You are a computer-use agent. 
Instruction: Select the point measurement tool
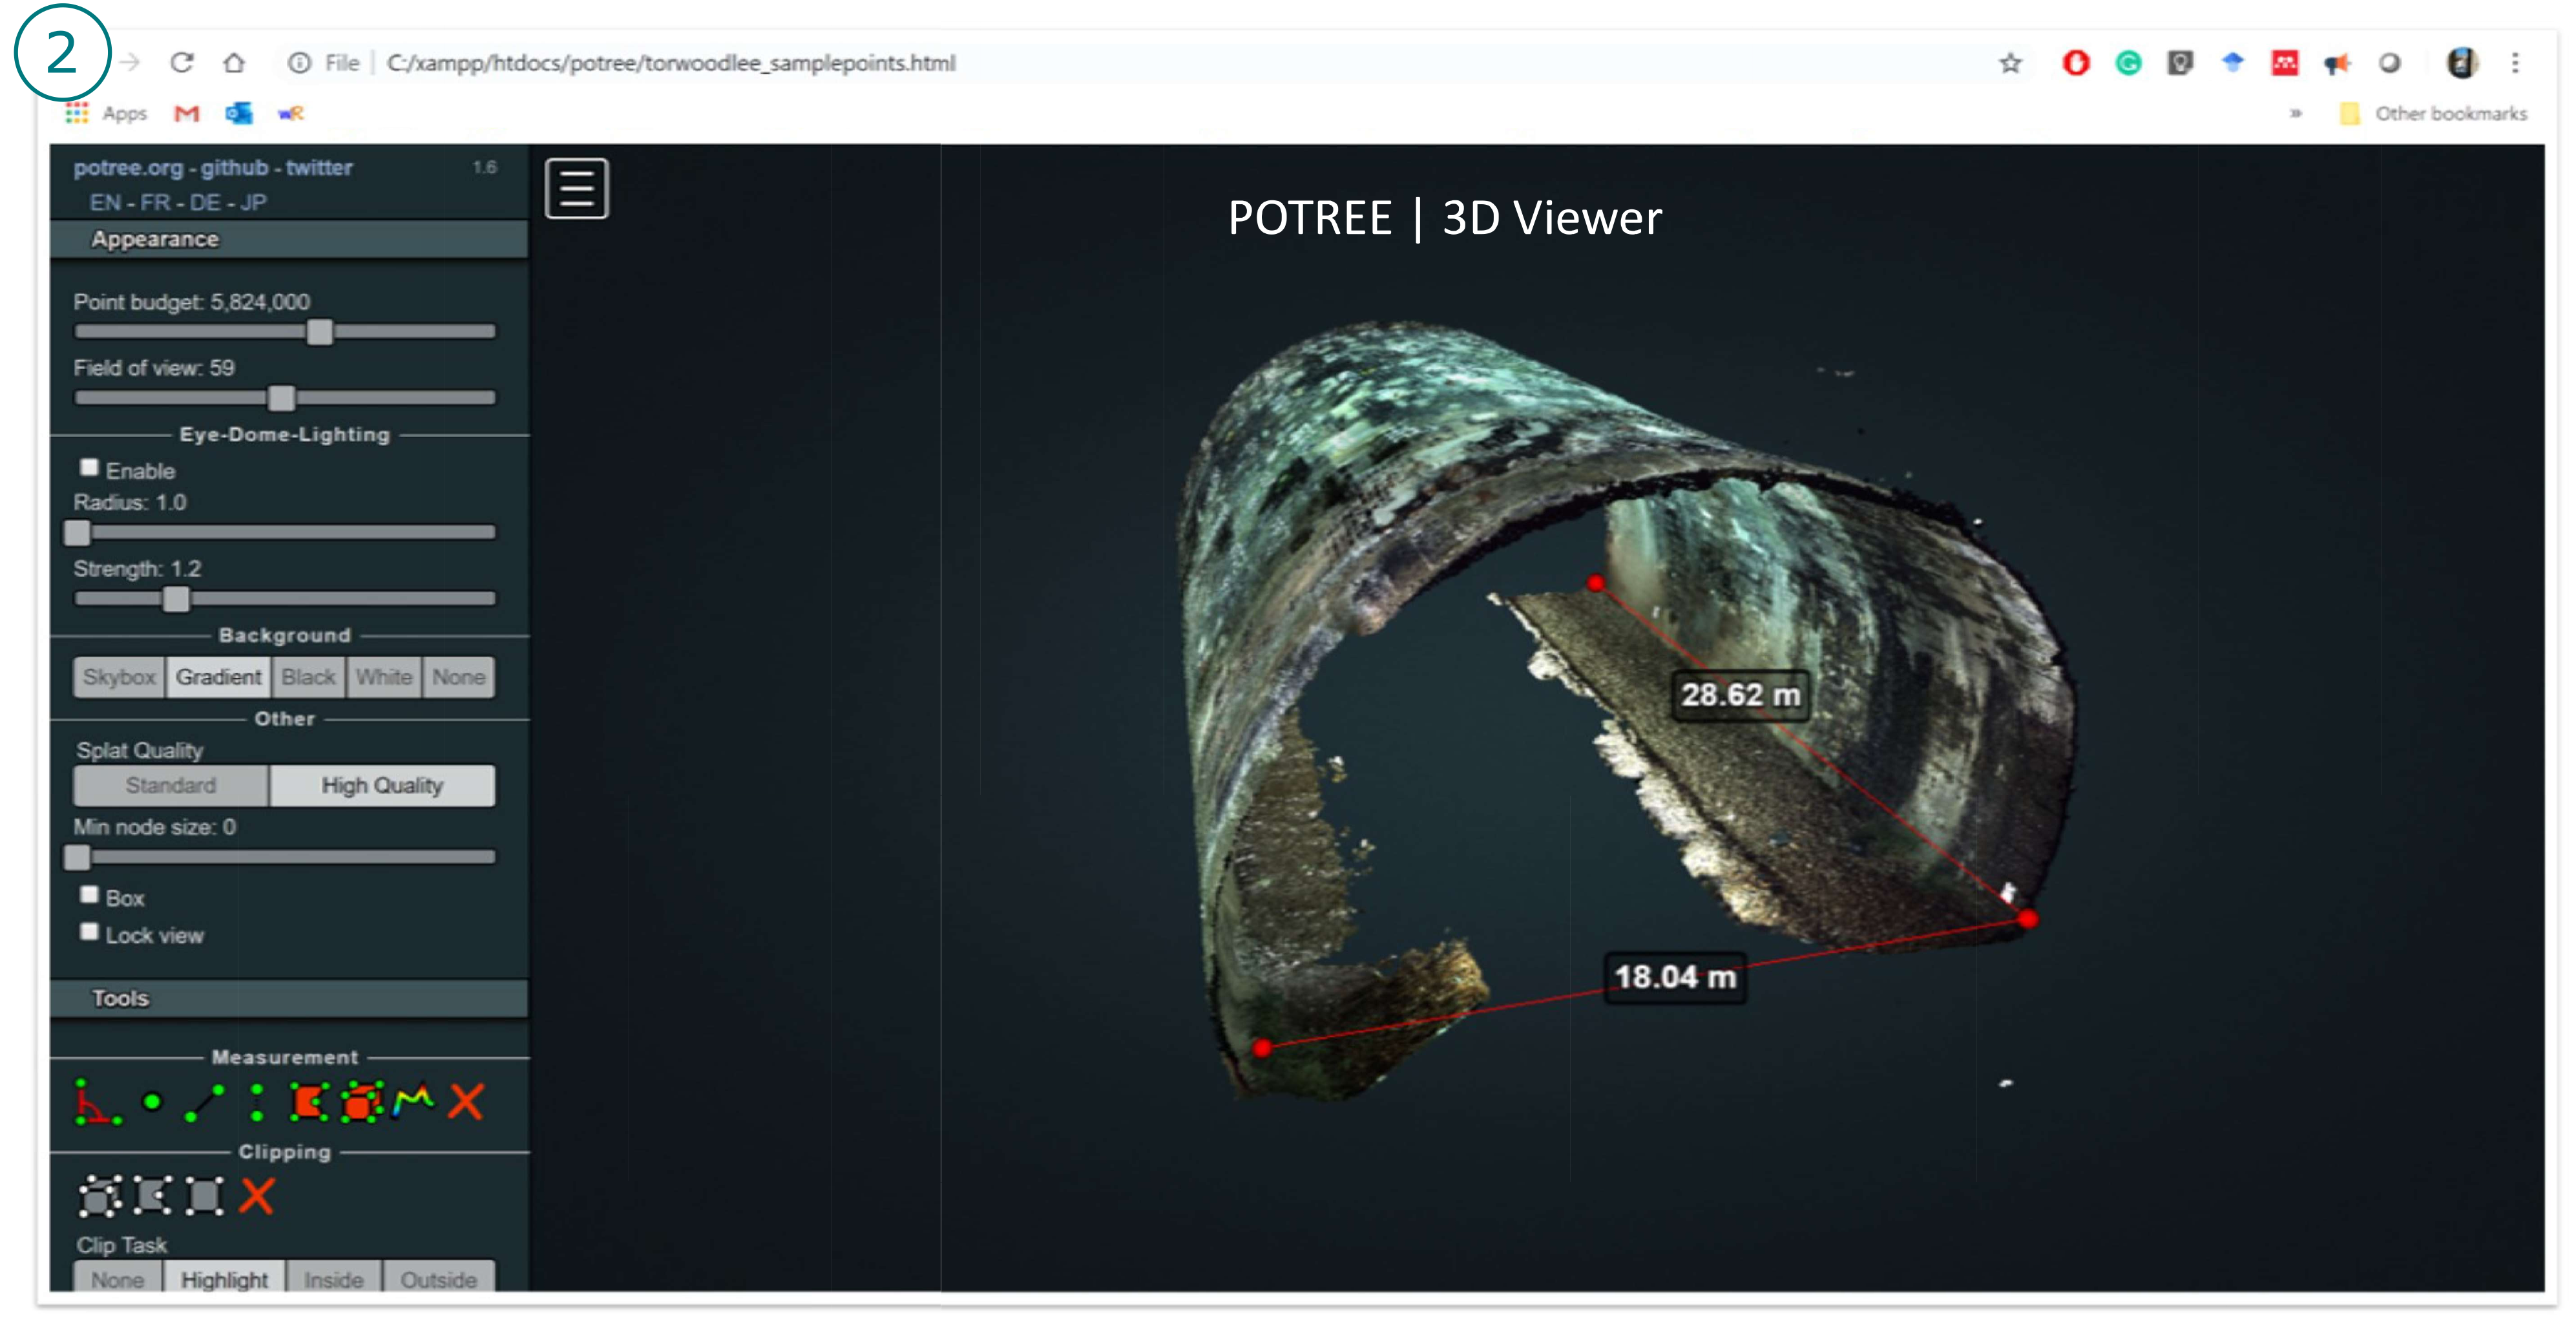click(x=152, y=1102)
